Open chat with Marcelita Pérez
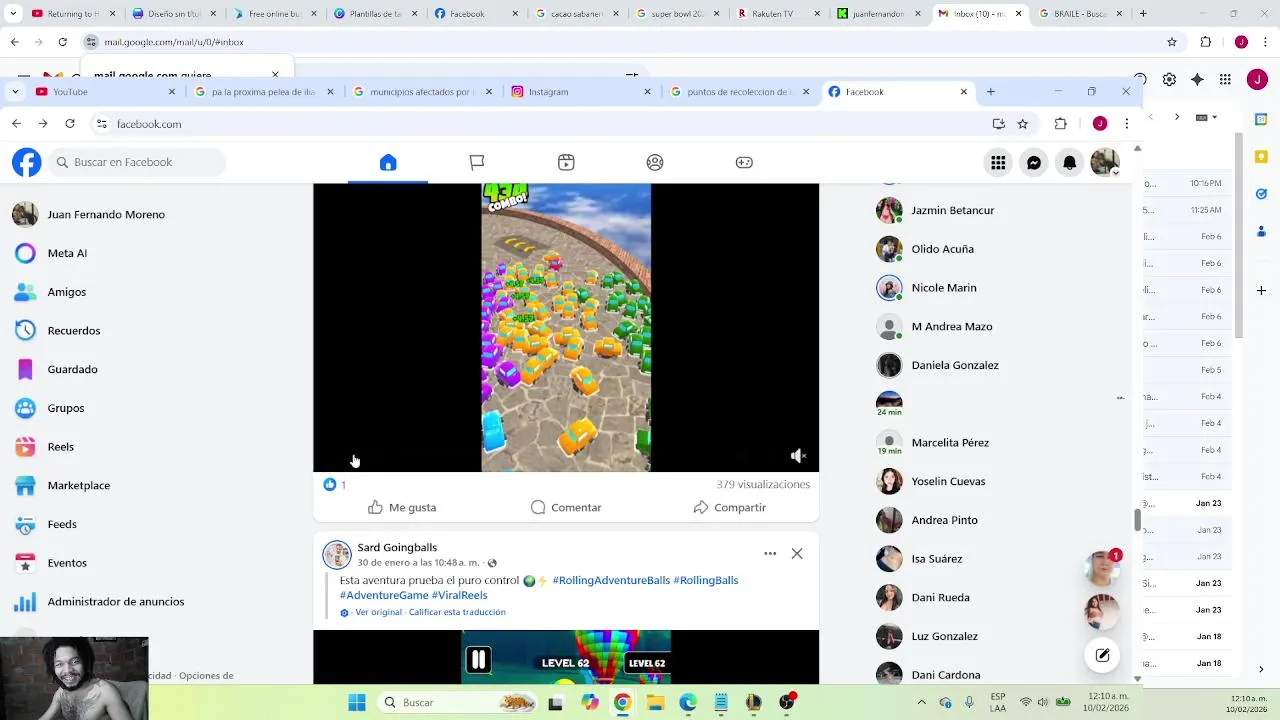This screenshot has height=720, width=1280. 950,443
